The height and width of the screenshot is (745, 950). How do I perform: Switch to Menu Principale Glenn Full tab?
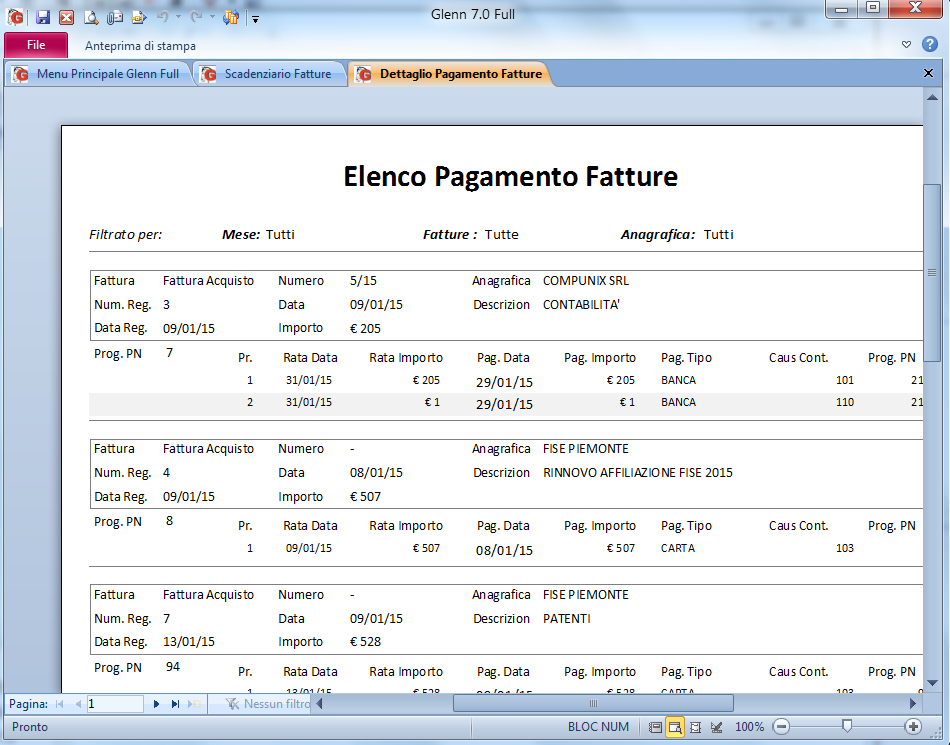pyautogui.click(x=98, y=74)
